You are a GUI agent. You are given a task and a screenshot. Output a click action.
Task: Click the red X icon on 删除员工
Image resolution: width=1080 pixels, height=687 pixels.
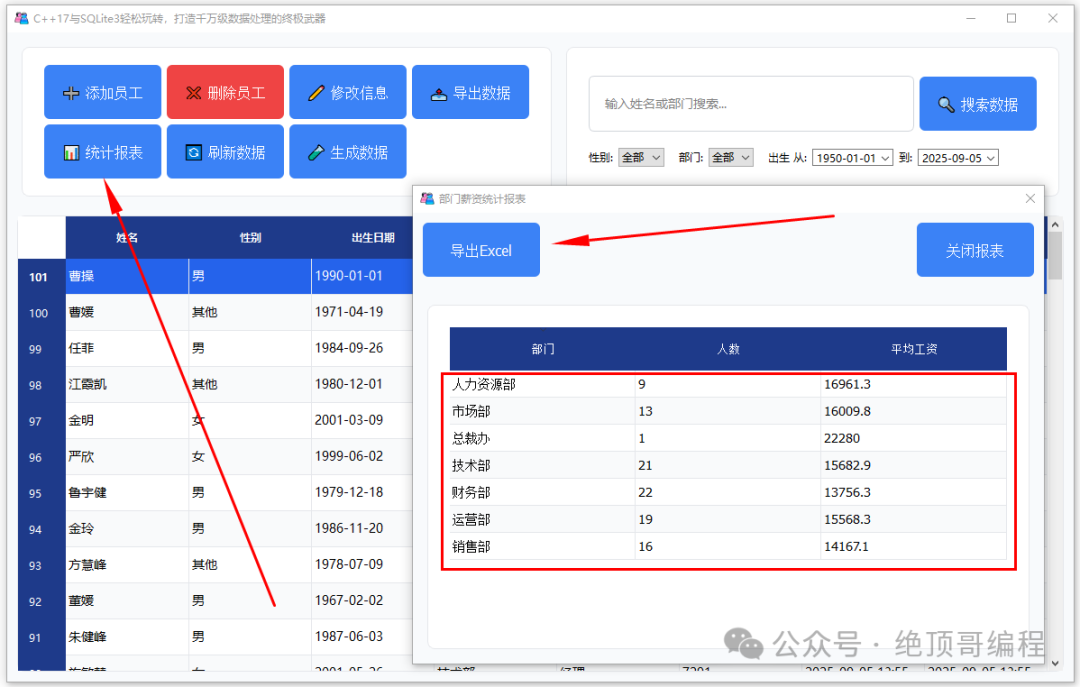pos(194,93)
